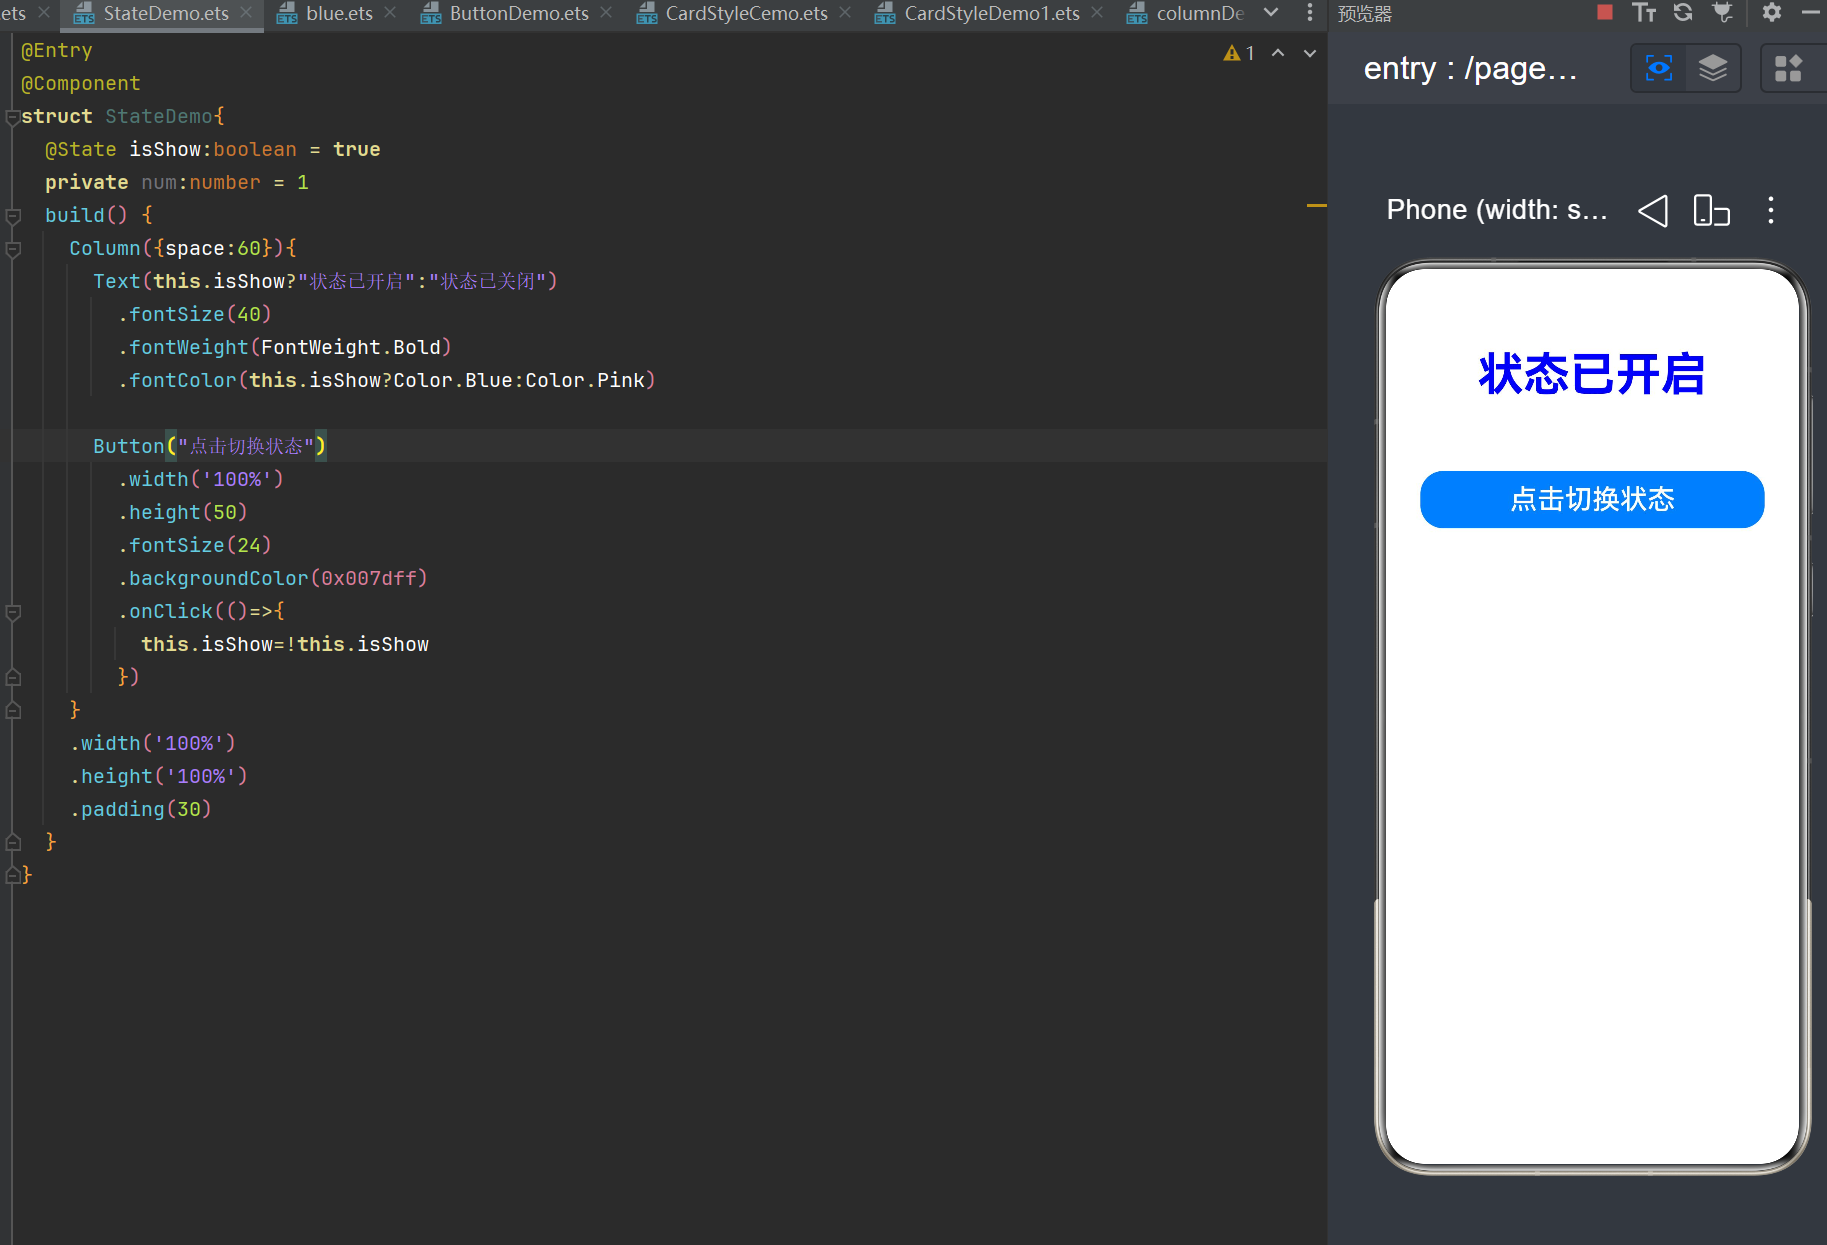Collapse the onClick handler fold
Image resolution: width=1827 pixels, height=1245 pixels.
pos(13,612)
